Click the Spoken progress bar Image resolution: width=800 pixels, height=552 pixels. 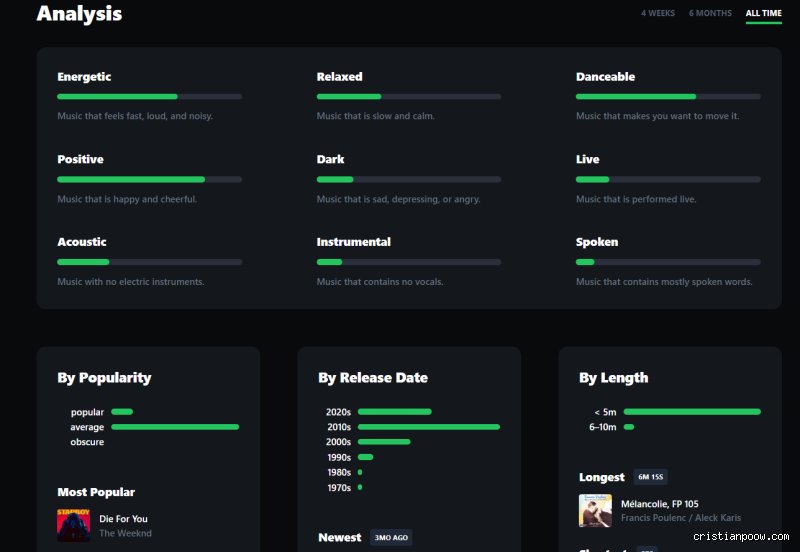(668, 262)
